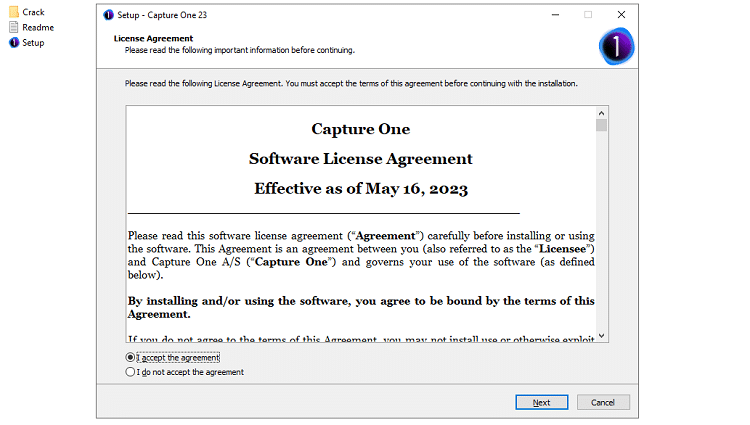Click the large Capture One logo in header
Image resolution: width=750 pixels, height=425 pixels.
point(616,46)
